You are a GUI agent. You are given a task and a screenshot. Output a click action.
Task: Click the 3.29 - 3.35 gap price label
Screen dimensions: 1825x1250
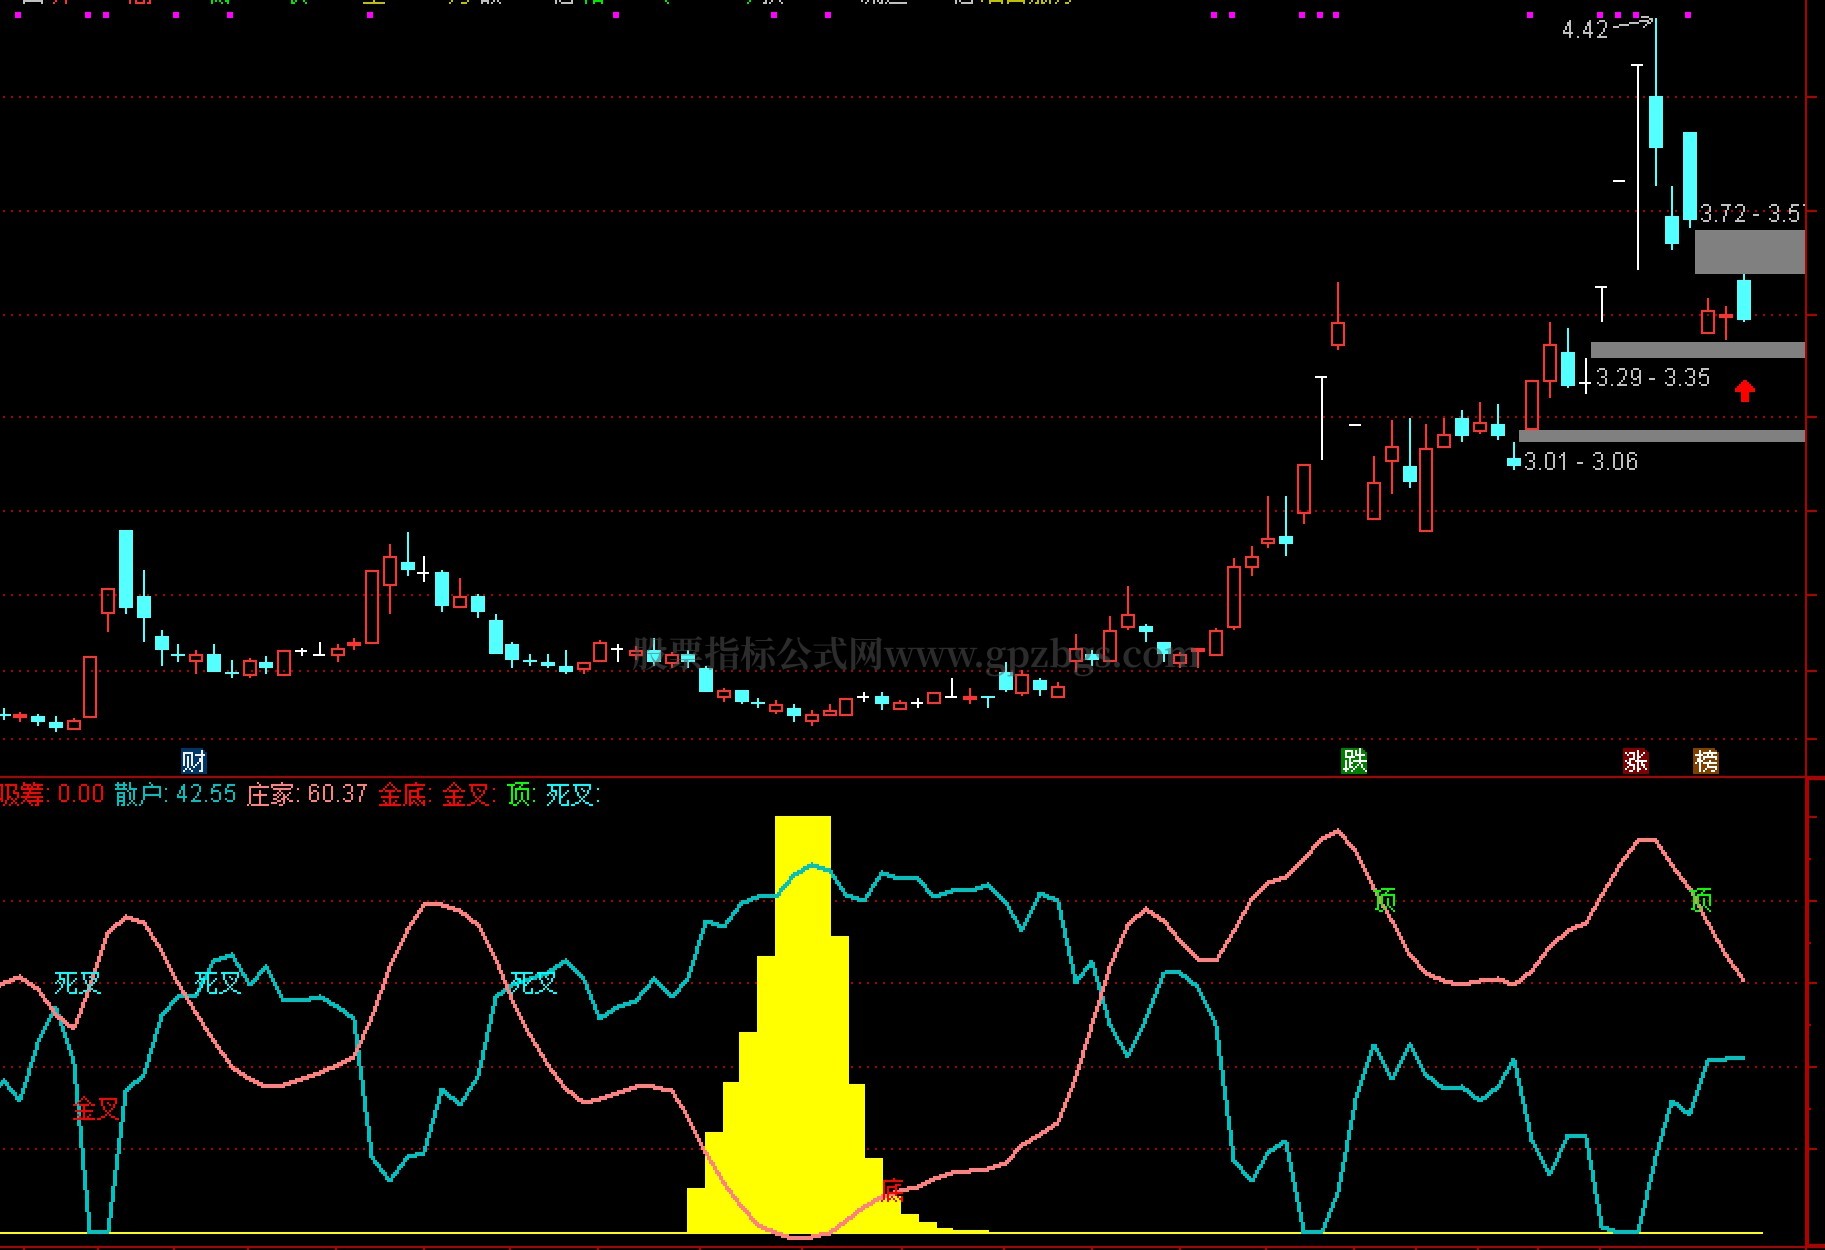coord(1652,377)
